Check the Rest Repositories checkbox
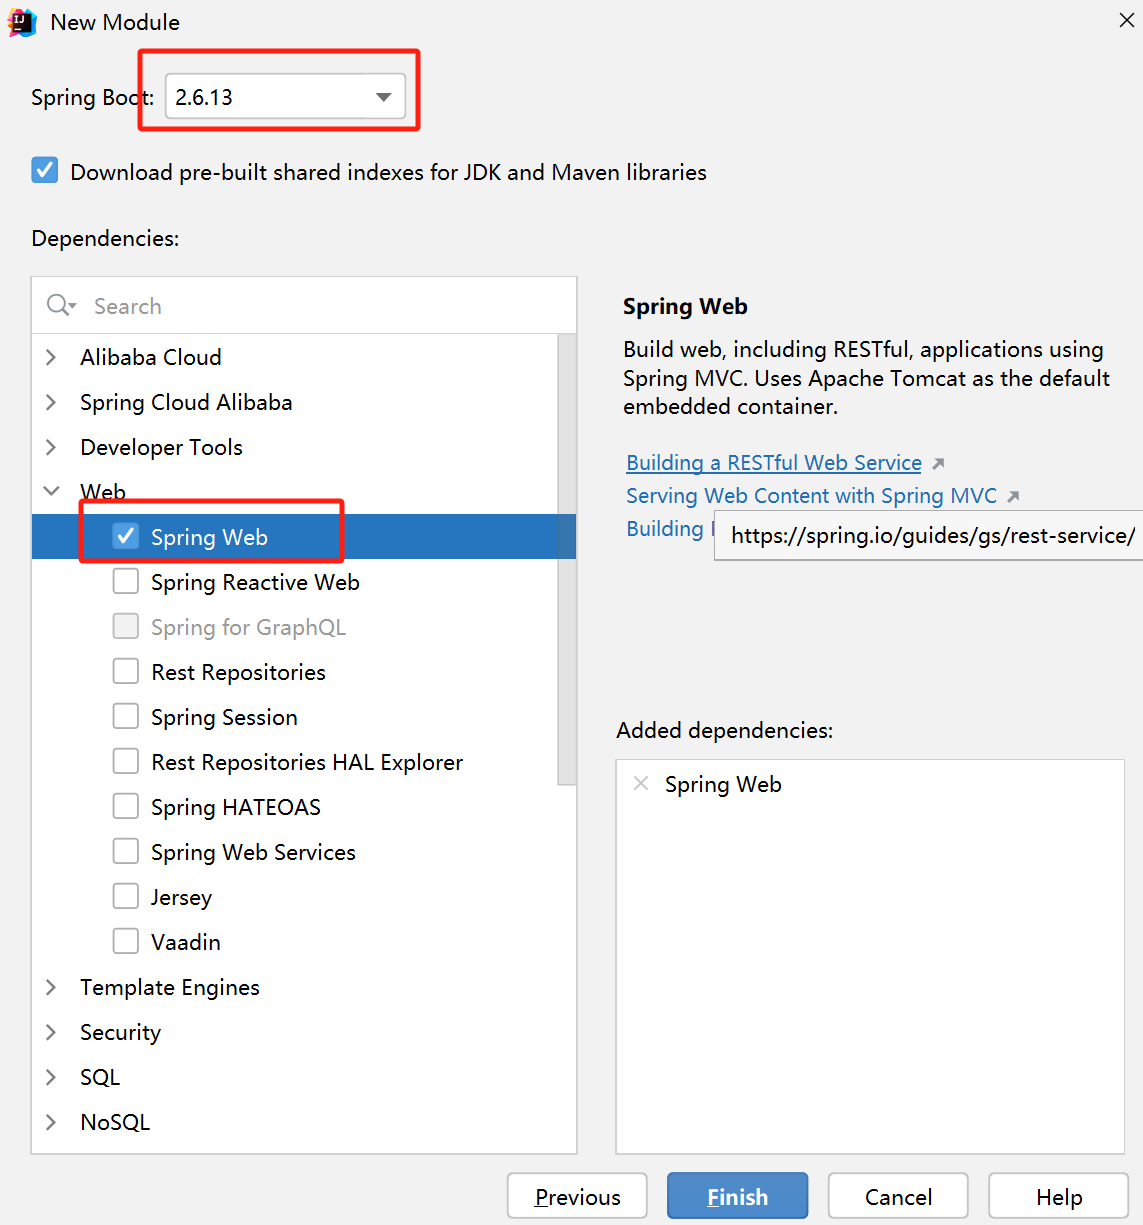Image resolution: width=1143 pixels, height=1225 pixels. [126, 671]
